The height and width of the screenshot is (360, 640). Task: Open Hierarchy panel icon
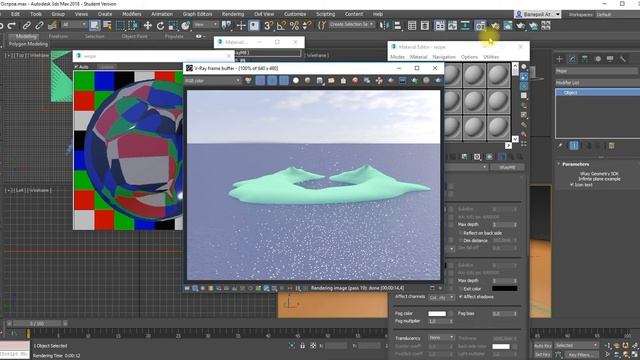[585, 59]
